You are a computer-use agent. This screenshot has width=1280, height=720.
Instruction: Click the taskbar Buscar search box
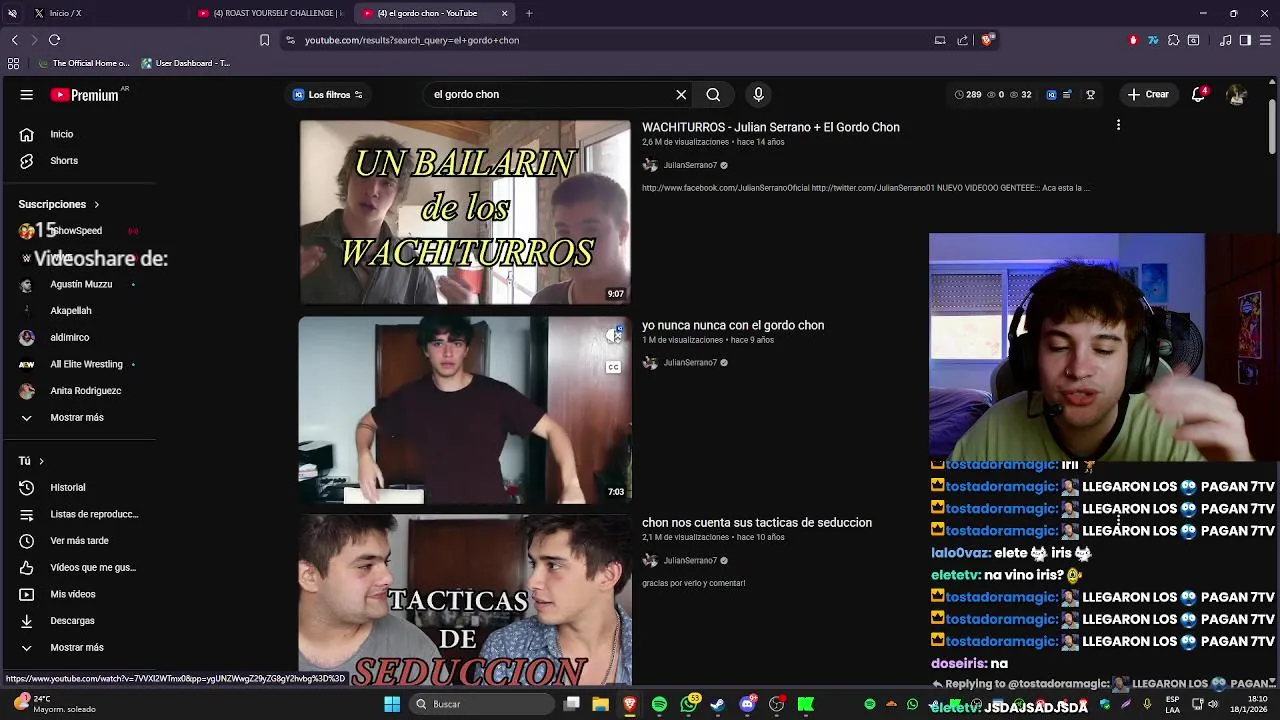click(x=484, y=704)
